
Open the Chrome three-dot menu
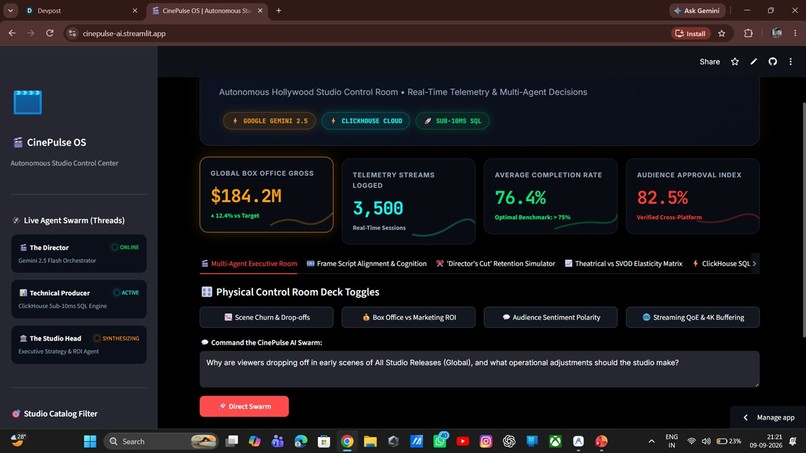(795, 33)
